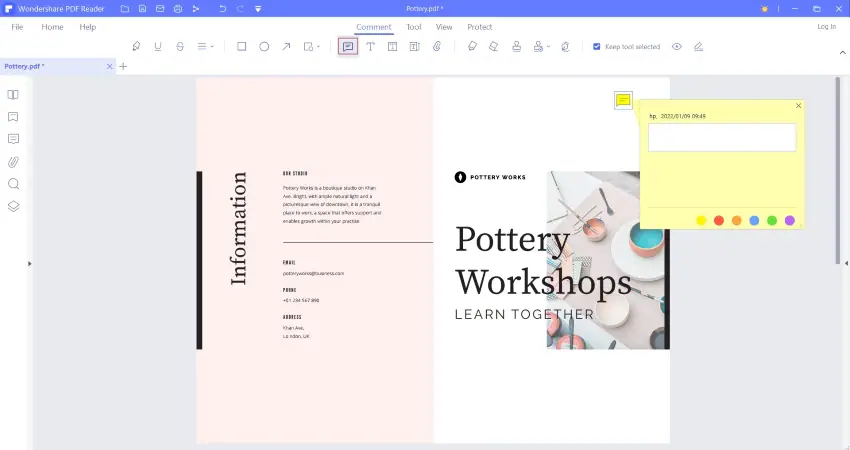Toggle hide comments eye icon

coord(677,47)
